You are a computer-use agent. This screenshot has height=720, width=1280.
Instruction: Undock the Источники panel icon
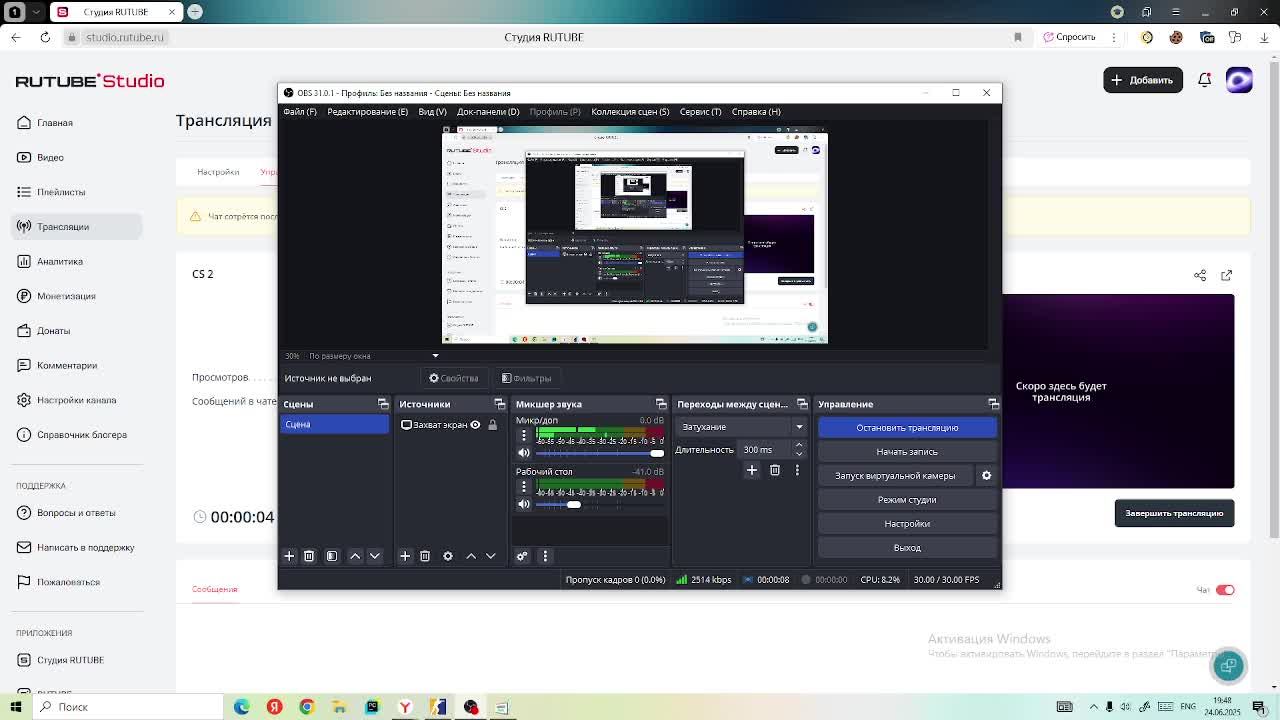pos(499,404)
